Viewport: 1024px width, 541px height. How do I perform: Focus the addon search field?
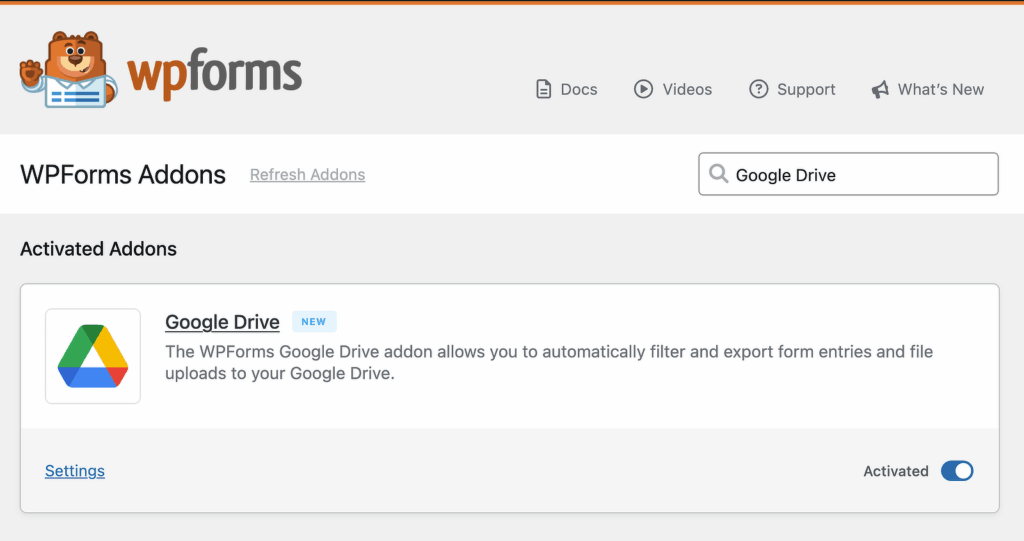click(x=848, y=174)
